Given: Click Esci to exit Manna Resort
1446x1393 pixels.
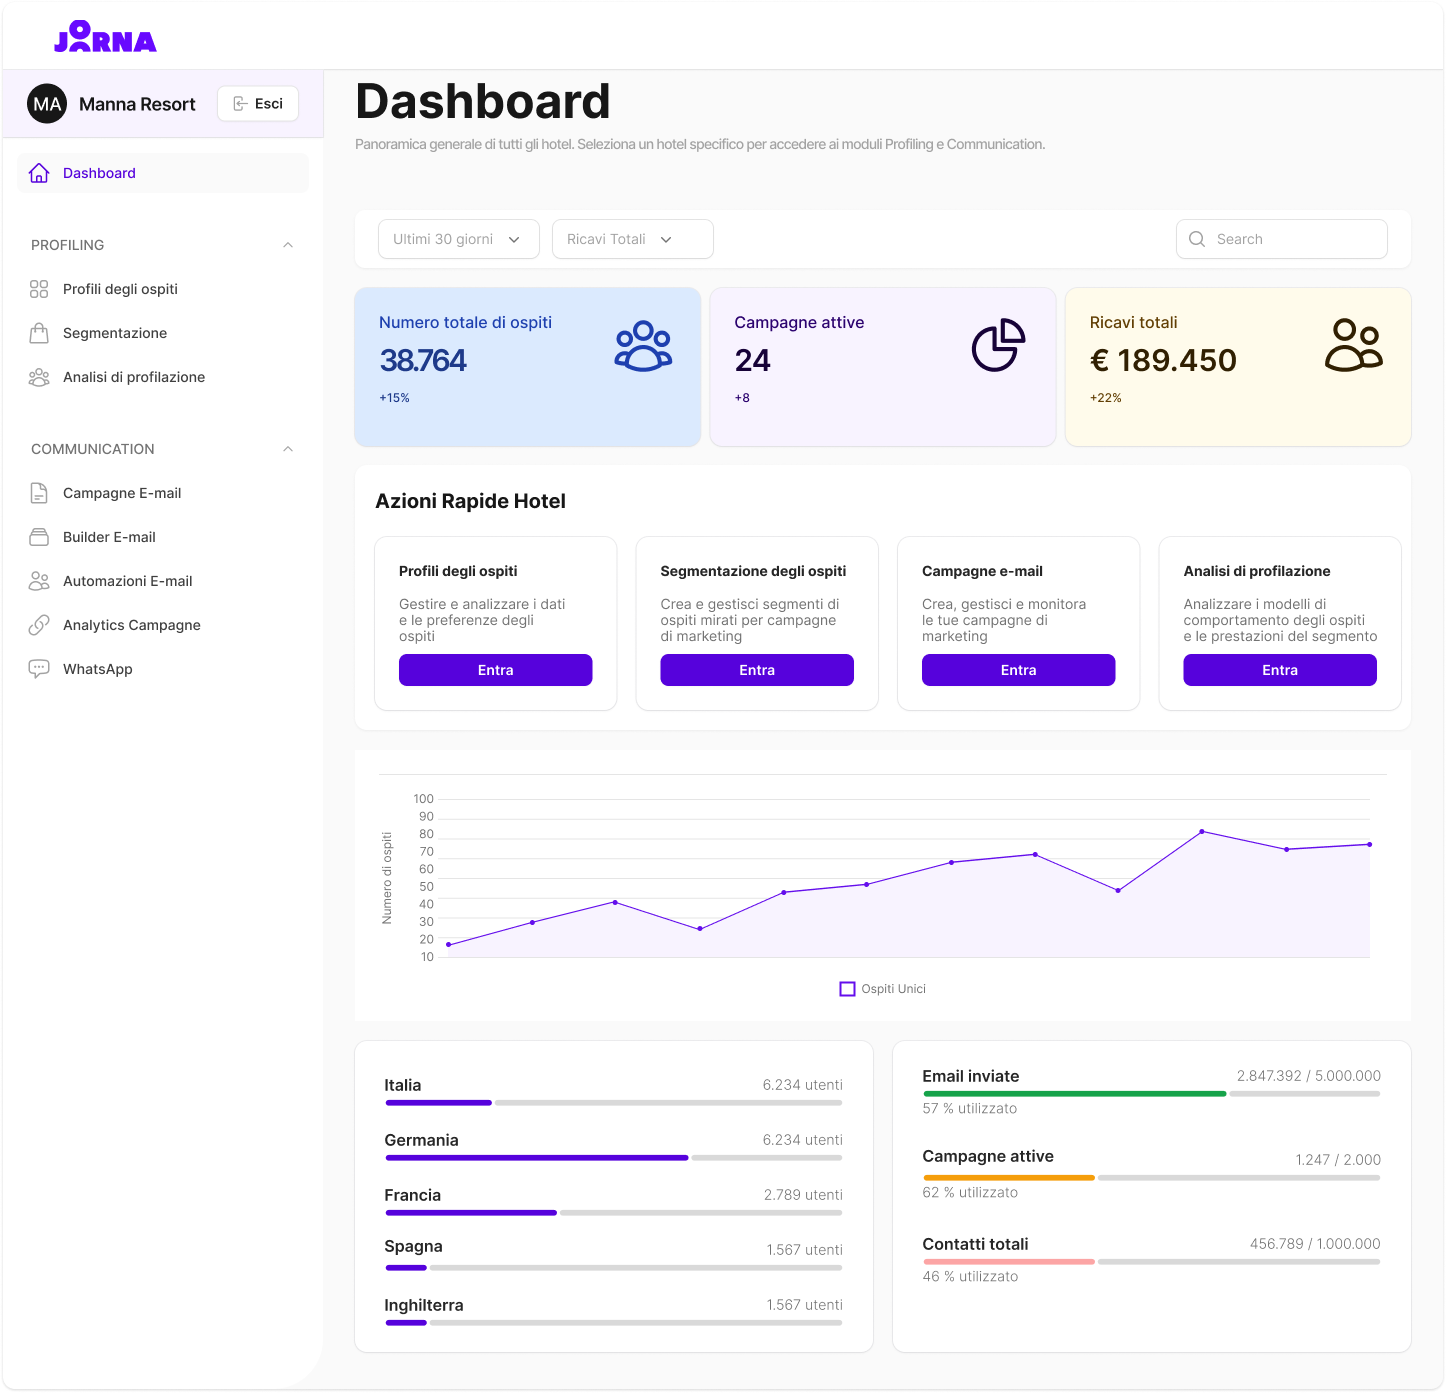Looking at the screenshot, I should pyautogui.click(x=257, y=103).
